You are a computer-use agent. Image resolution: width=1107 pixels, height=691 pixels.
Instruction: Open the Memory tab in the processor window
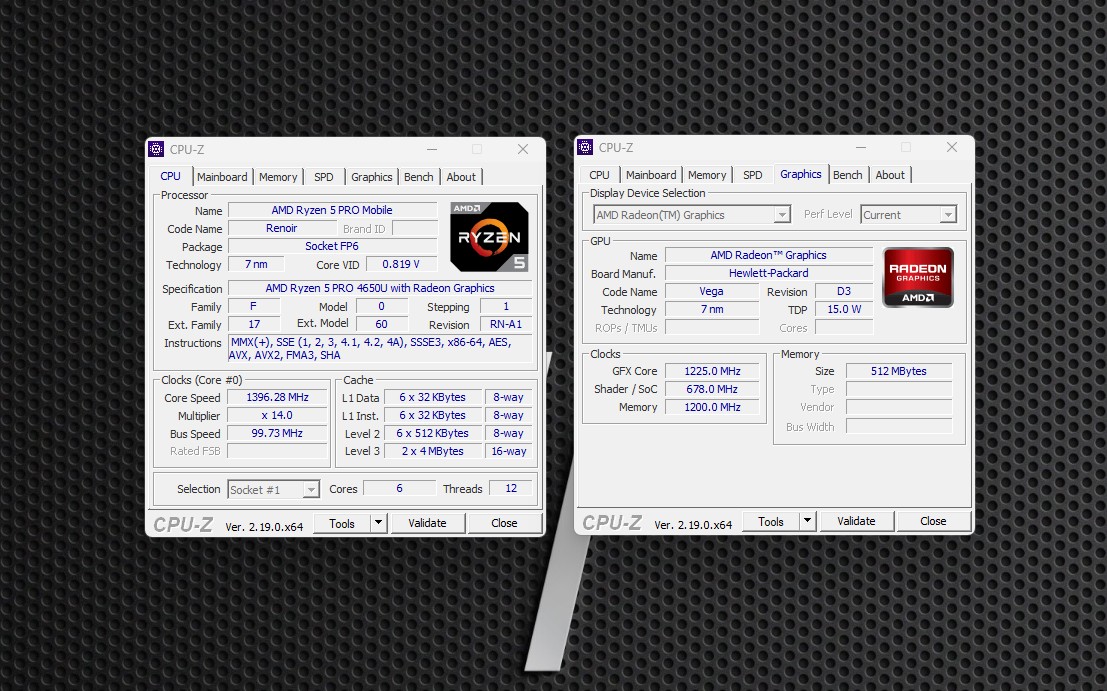278,177
